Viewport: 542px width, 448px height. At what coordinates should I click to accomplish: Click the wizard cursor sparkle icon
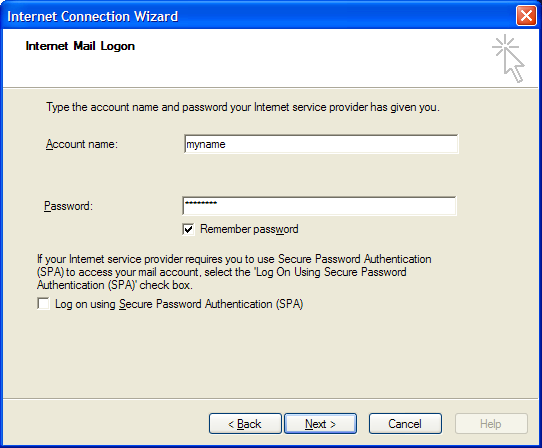[x=508, y=58]
